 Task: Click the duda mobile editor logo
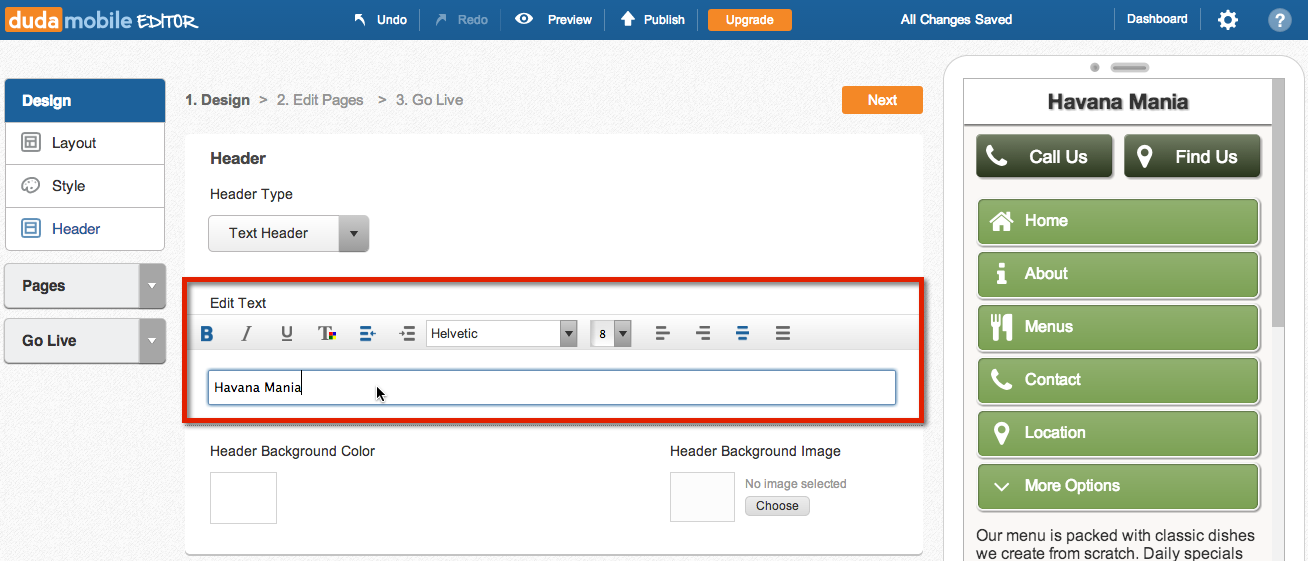point(101,20)
